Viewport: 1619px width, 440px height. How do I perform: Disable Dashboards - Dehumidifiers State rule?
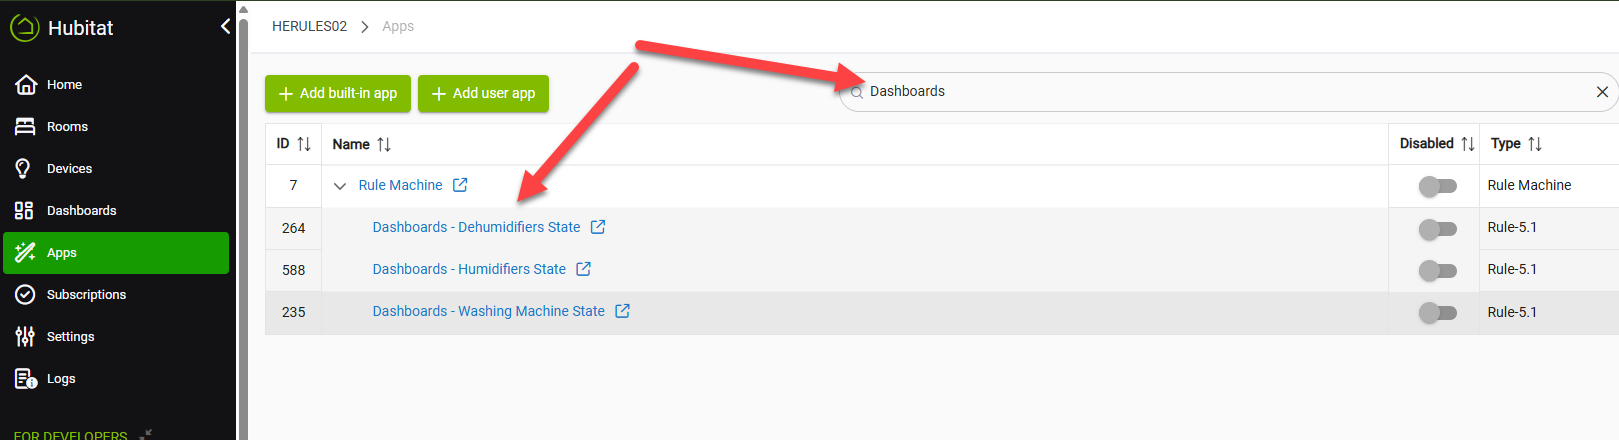(1437, 229)
